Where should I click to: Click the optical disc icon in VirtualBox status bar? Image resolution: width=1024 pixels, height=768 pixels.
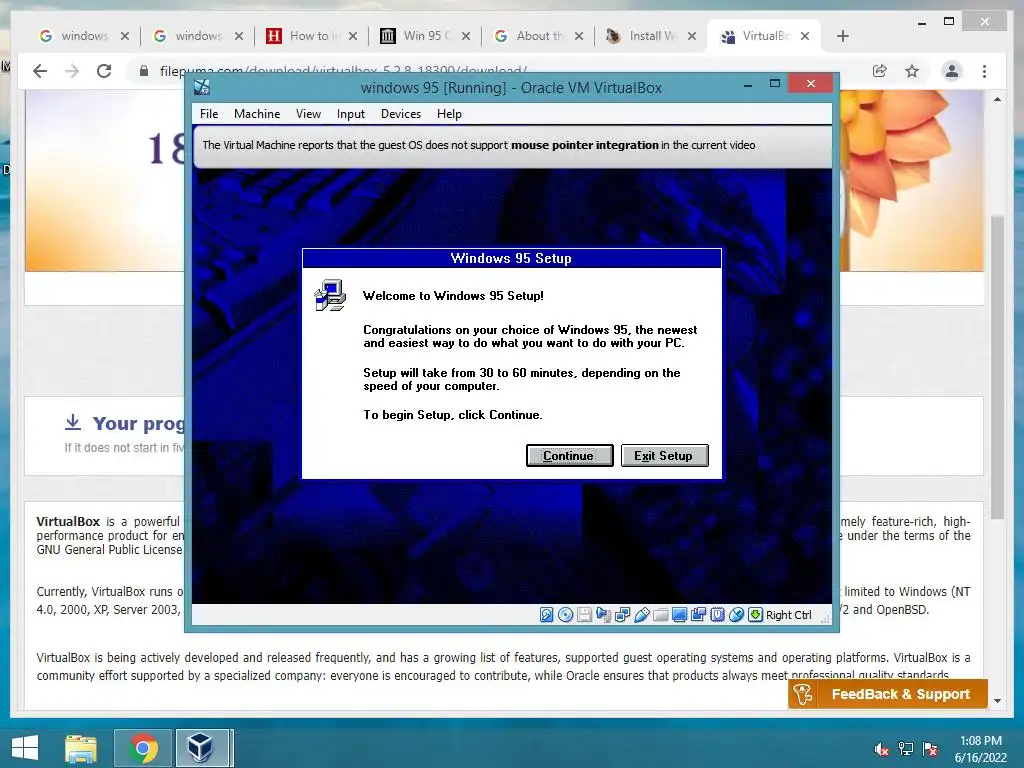pos(566,615)
